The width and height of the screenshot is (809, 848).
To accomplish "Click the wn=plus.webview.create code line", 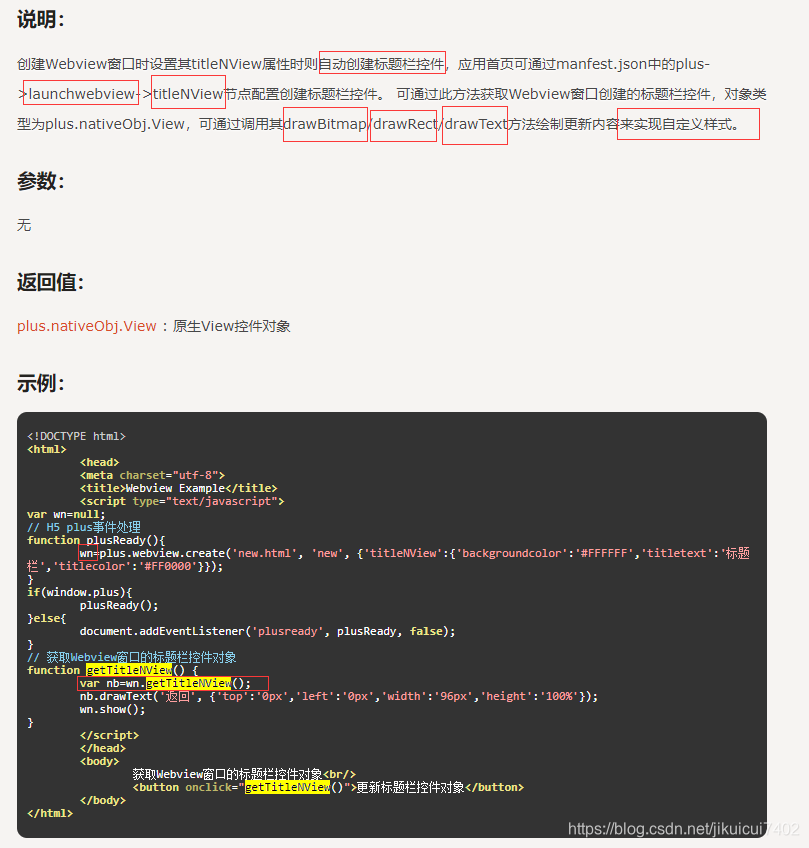I will 388,559.
